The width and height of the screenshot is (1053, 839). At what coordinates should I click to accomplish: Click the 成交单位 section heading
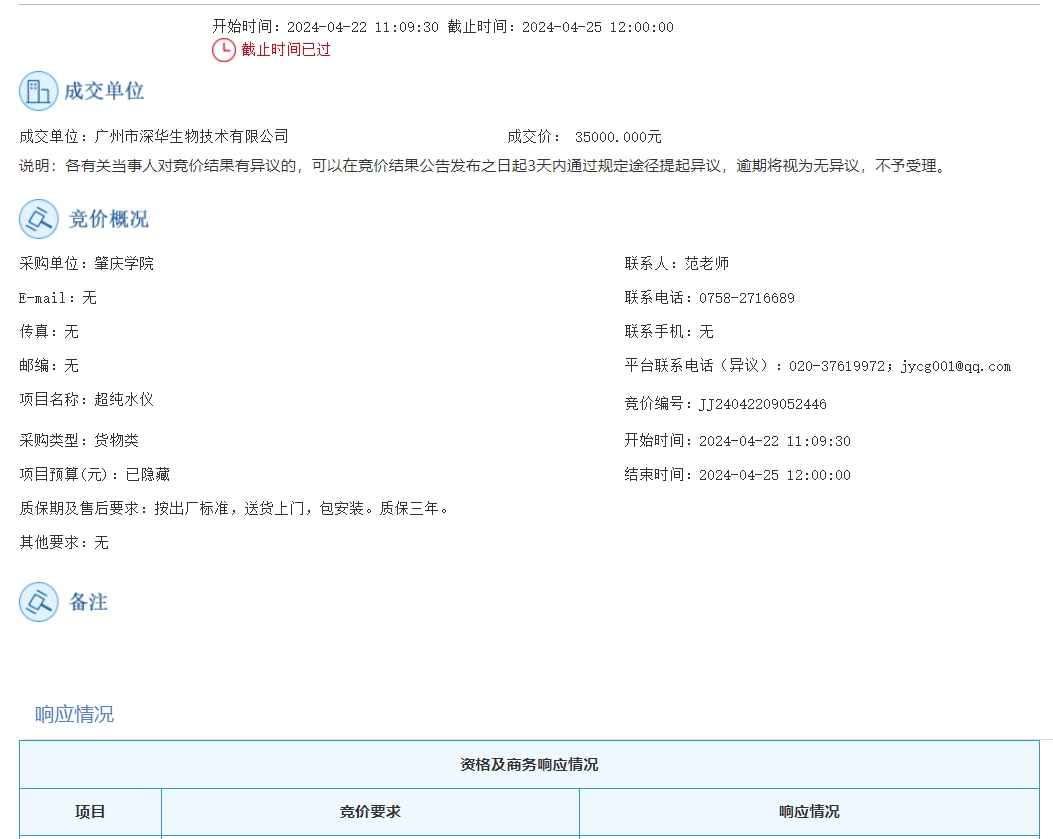pos(104,91)
